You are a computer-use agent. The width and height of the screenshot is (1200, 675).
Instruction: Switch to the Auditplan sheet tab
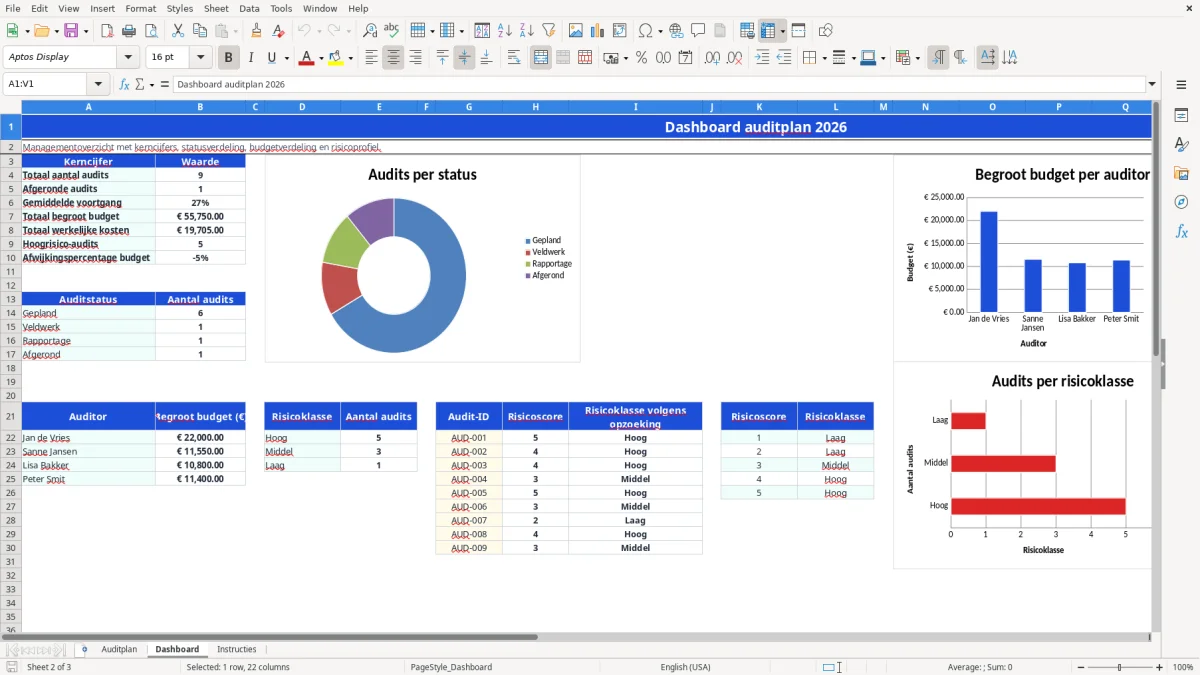[119, 649]
